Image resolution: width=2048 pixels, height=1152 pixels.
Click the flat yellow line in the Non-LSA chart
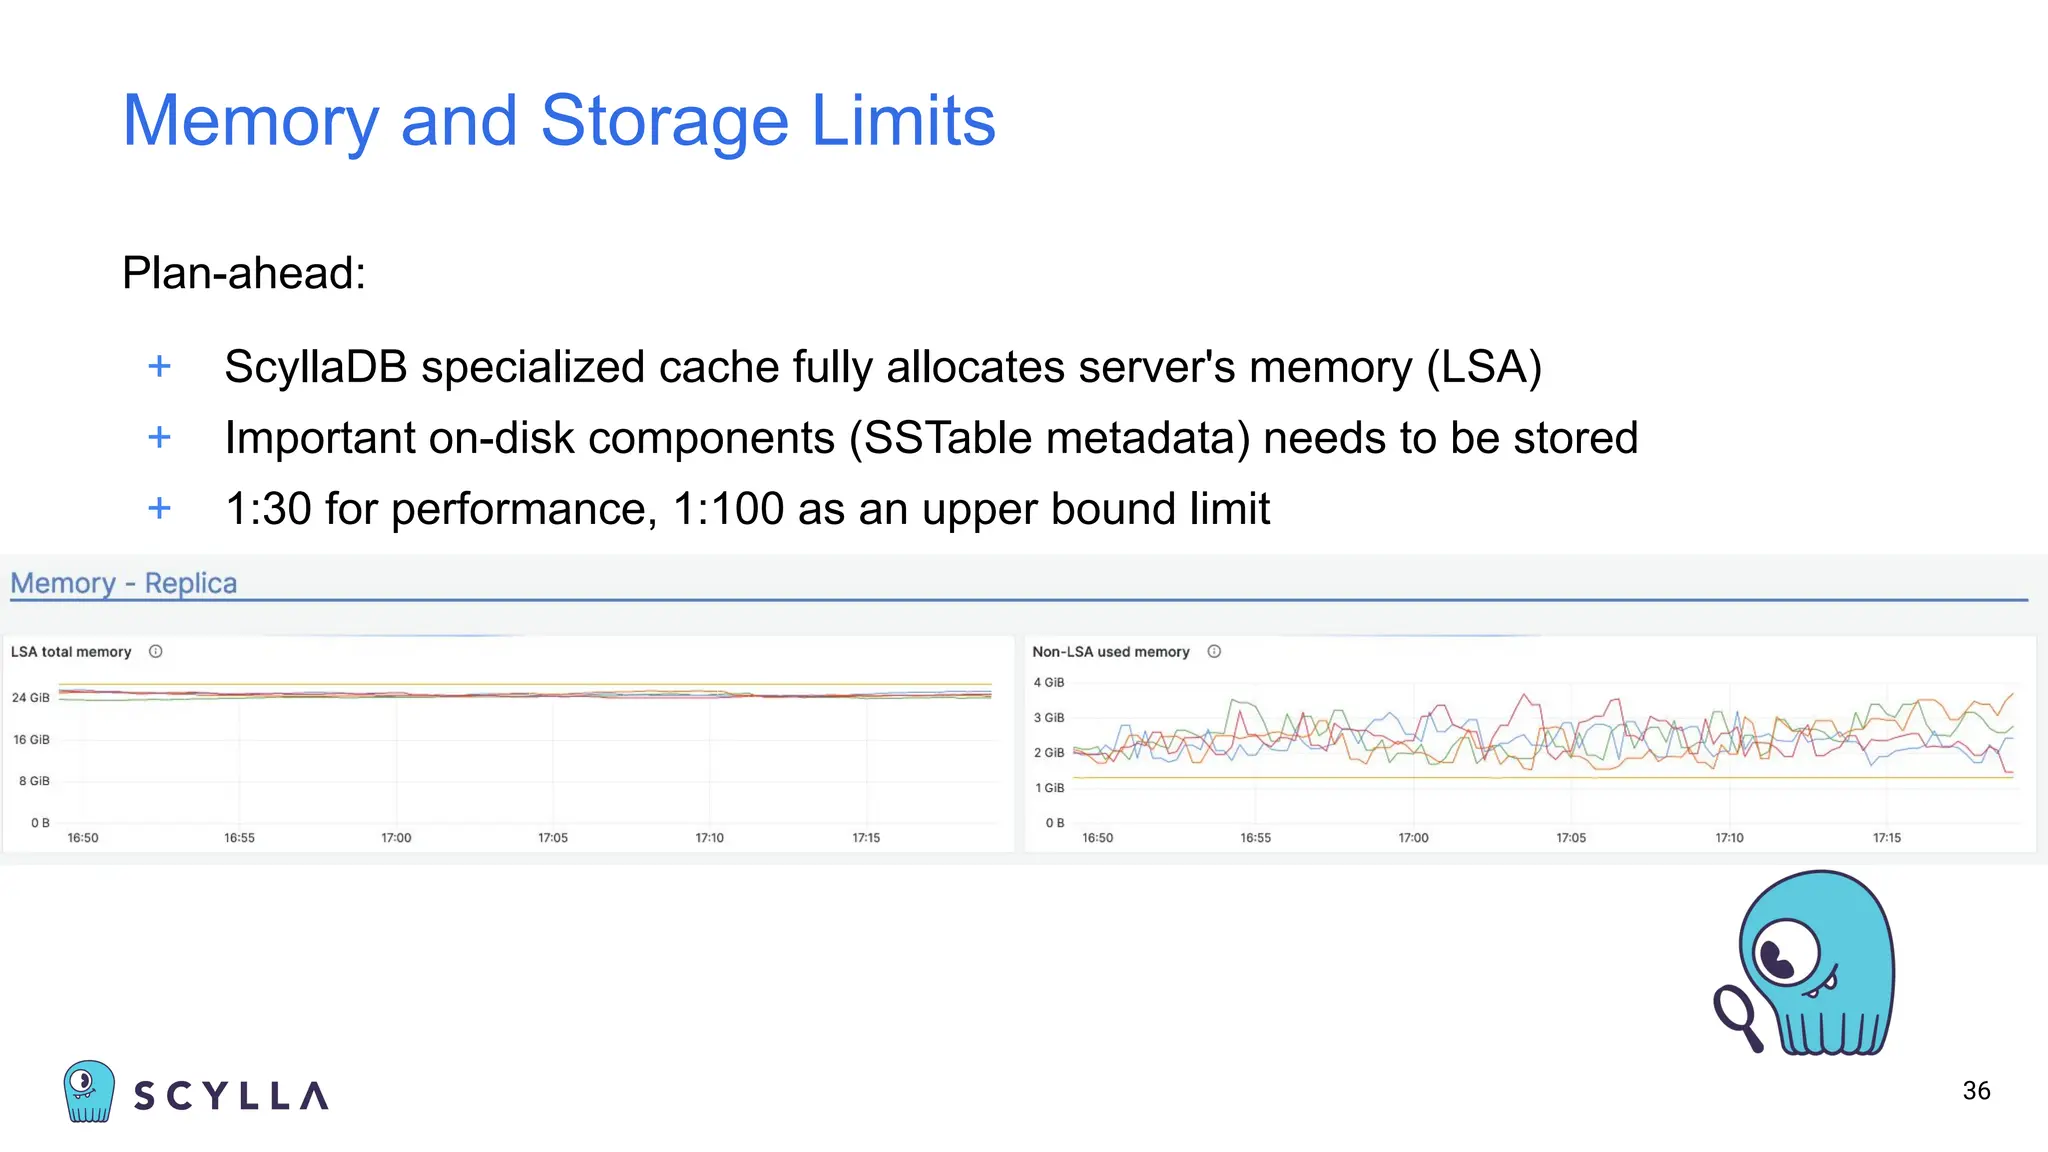[x=1300, y=777]
